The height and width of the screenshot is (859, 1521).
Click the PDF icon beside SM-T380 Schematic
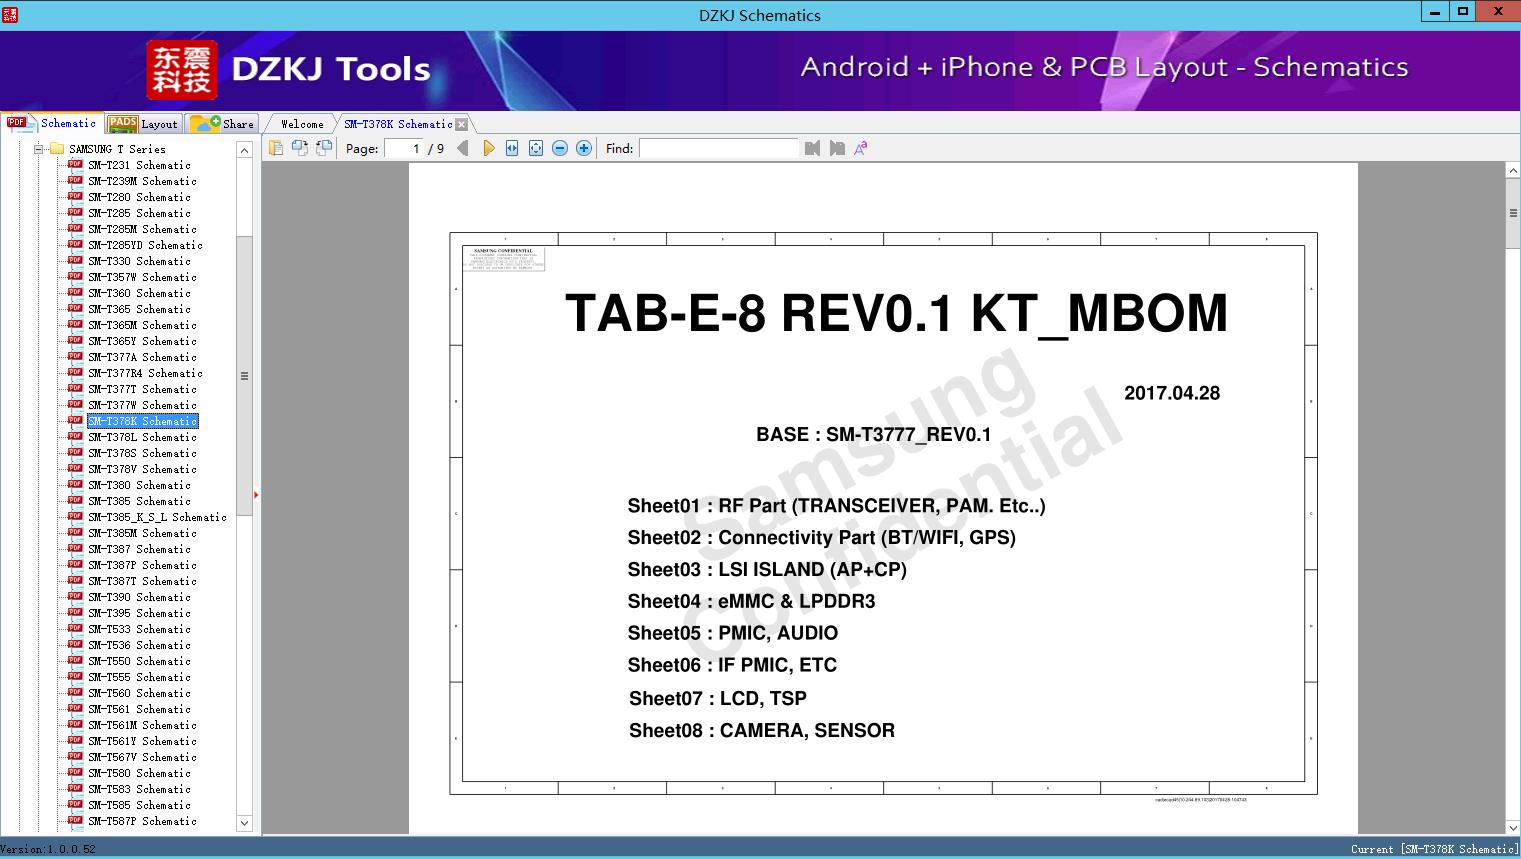coord(75,485)
